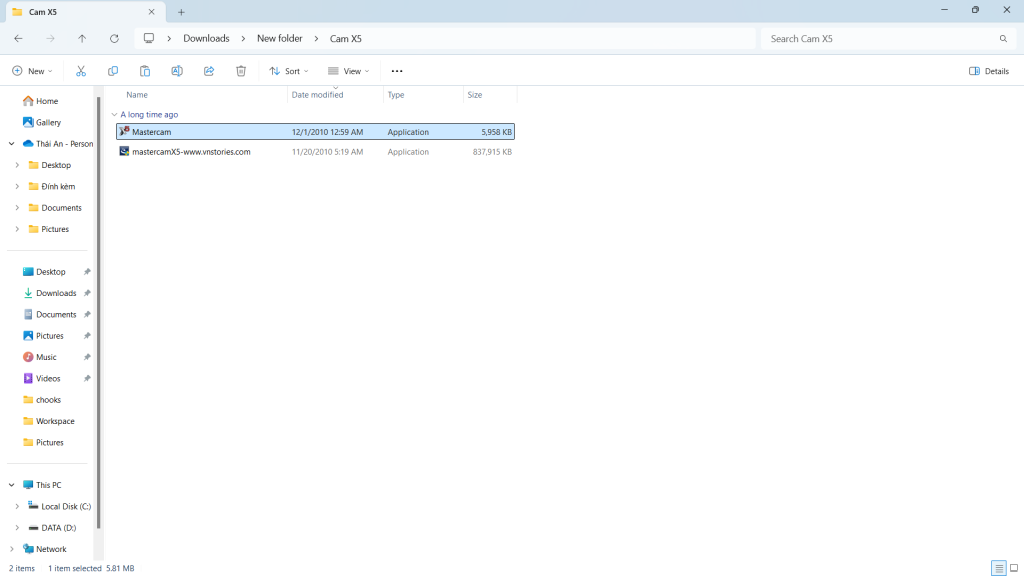Click the Mastercam application icon

124,132
